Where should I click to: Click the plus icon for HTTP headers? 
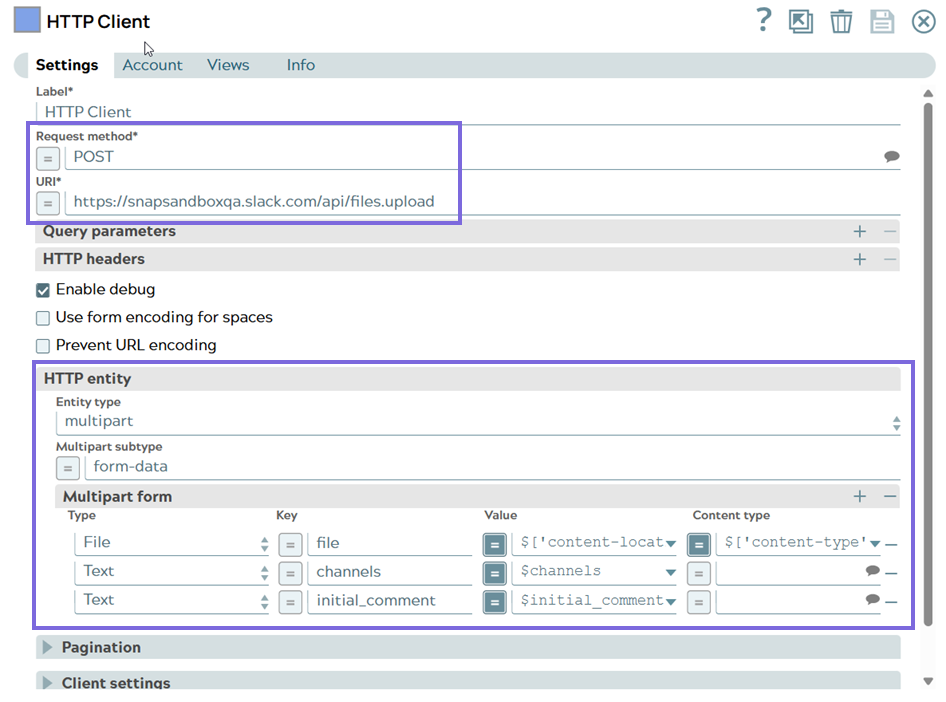click(859, 259)
